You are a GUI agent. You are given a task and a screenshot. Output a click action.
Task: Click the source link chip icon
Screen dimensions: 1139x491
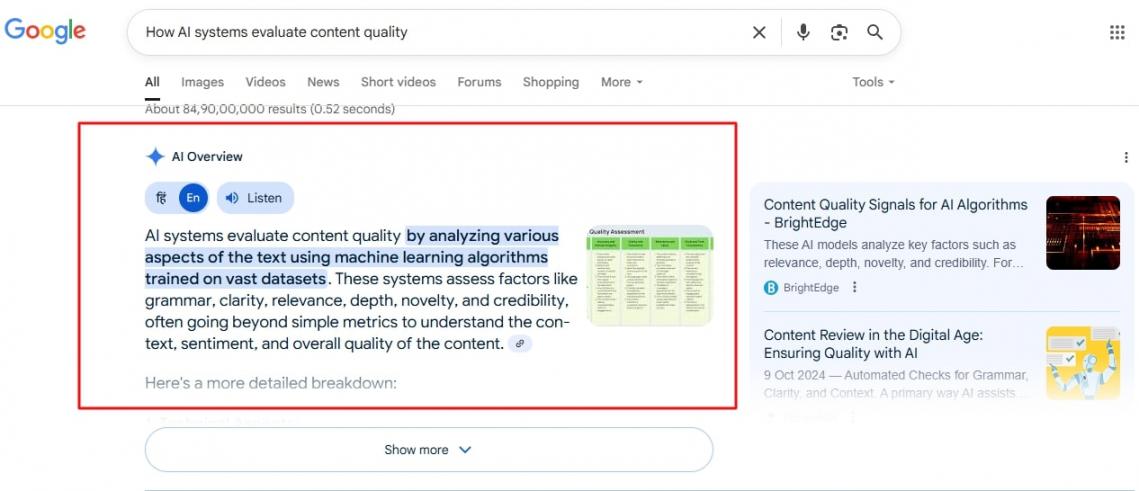(x=520, y=344)
